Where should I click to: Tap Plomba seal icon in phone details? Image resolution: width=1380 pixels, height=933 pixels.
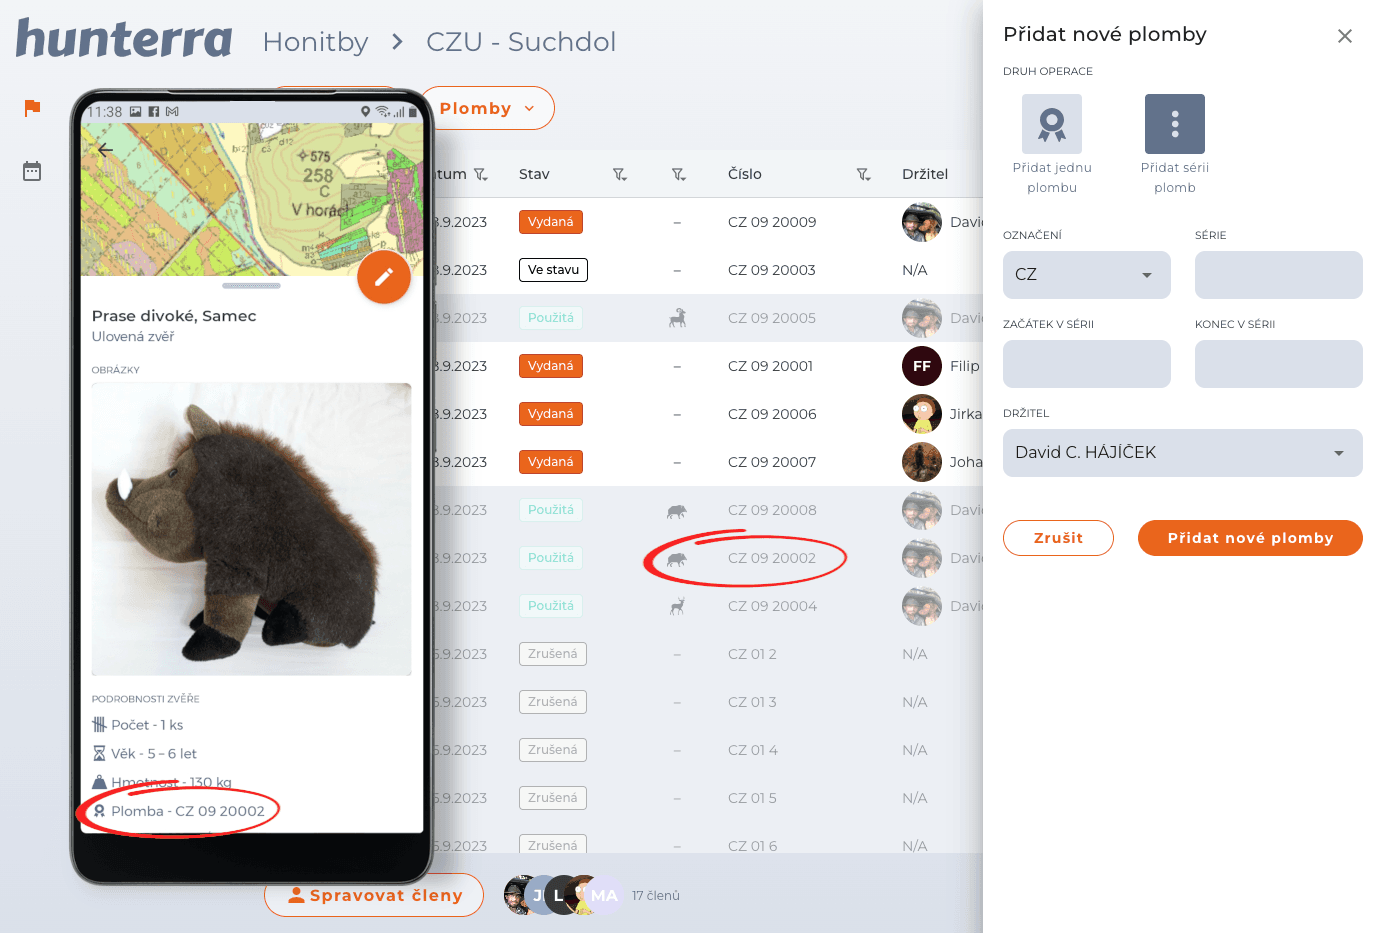pos(99,811)
